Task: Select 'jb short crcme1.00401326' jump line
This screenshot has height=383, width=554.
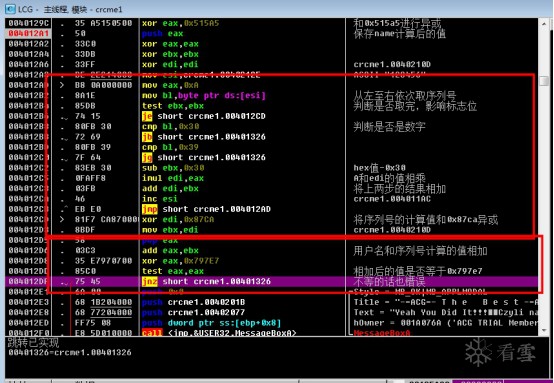Action: [204, 137]
